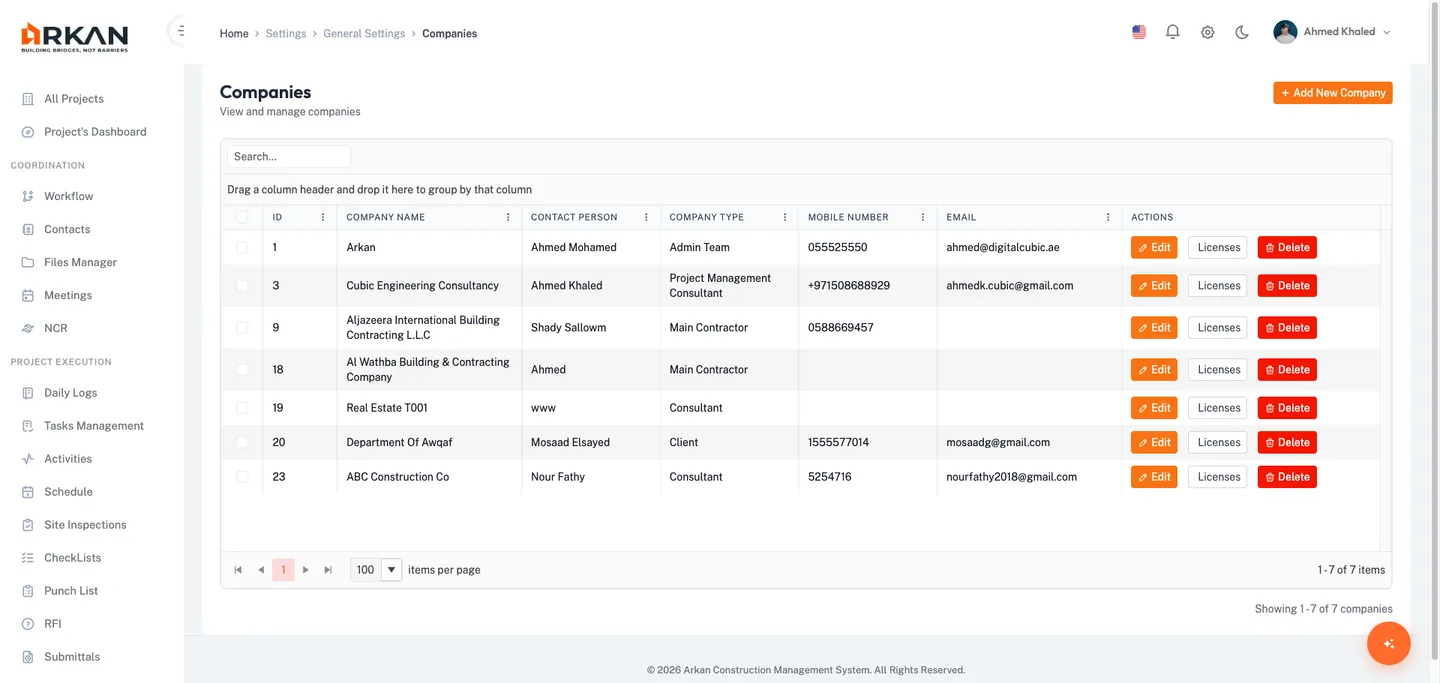This screenshot has height=683, width=1440.
Task: Open Files Manager from the sidebar
Action: 80,262
